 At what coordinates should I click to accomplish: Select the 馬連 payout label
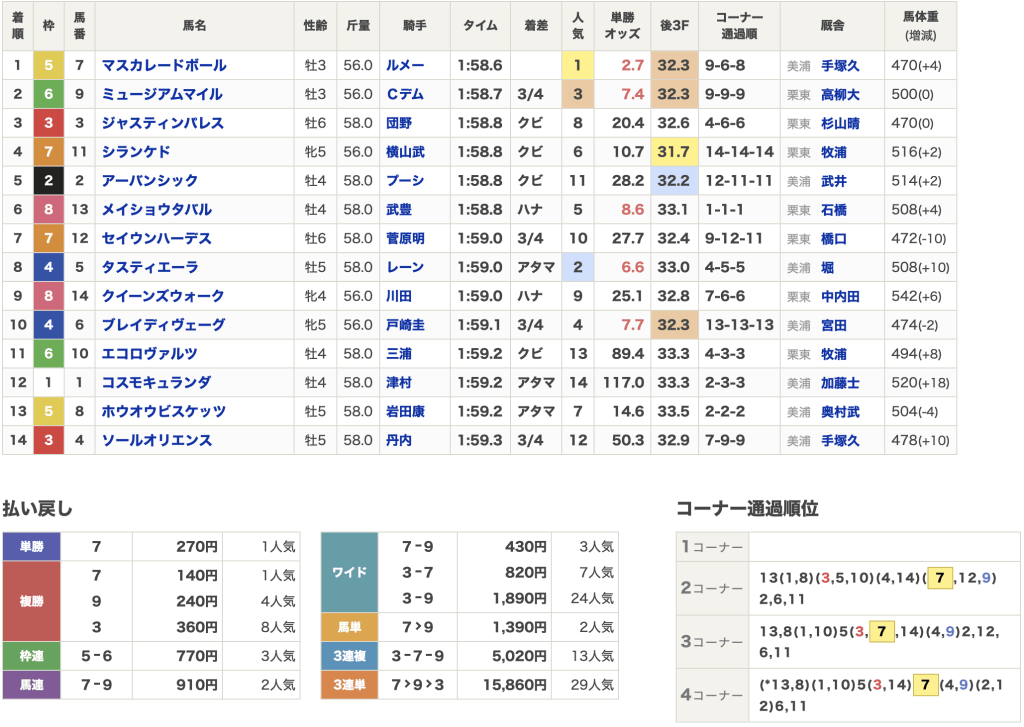click(x=31, y=685)
